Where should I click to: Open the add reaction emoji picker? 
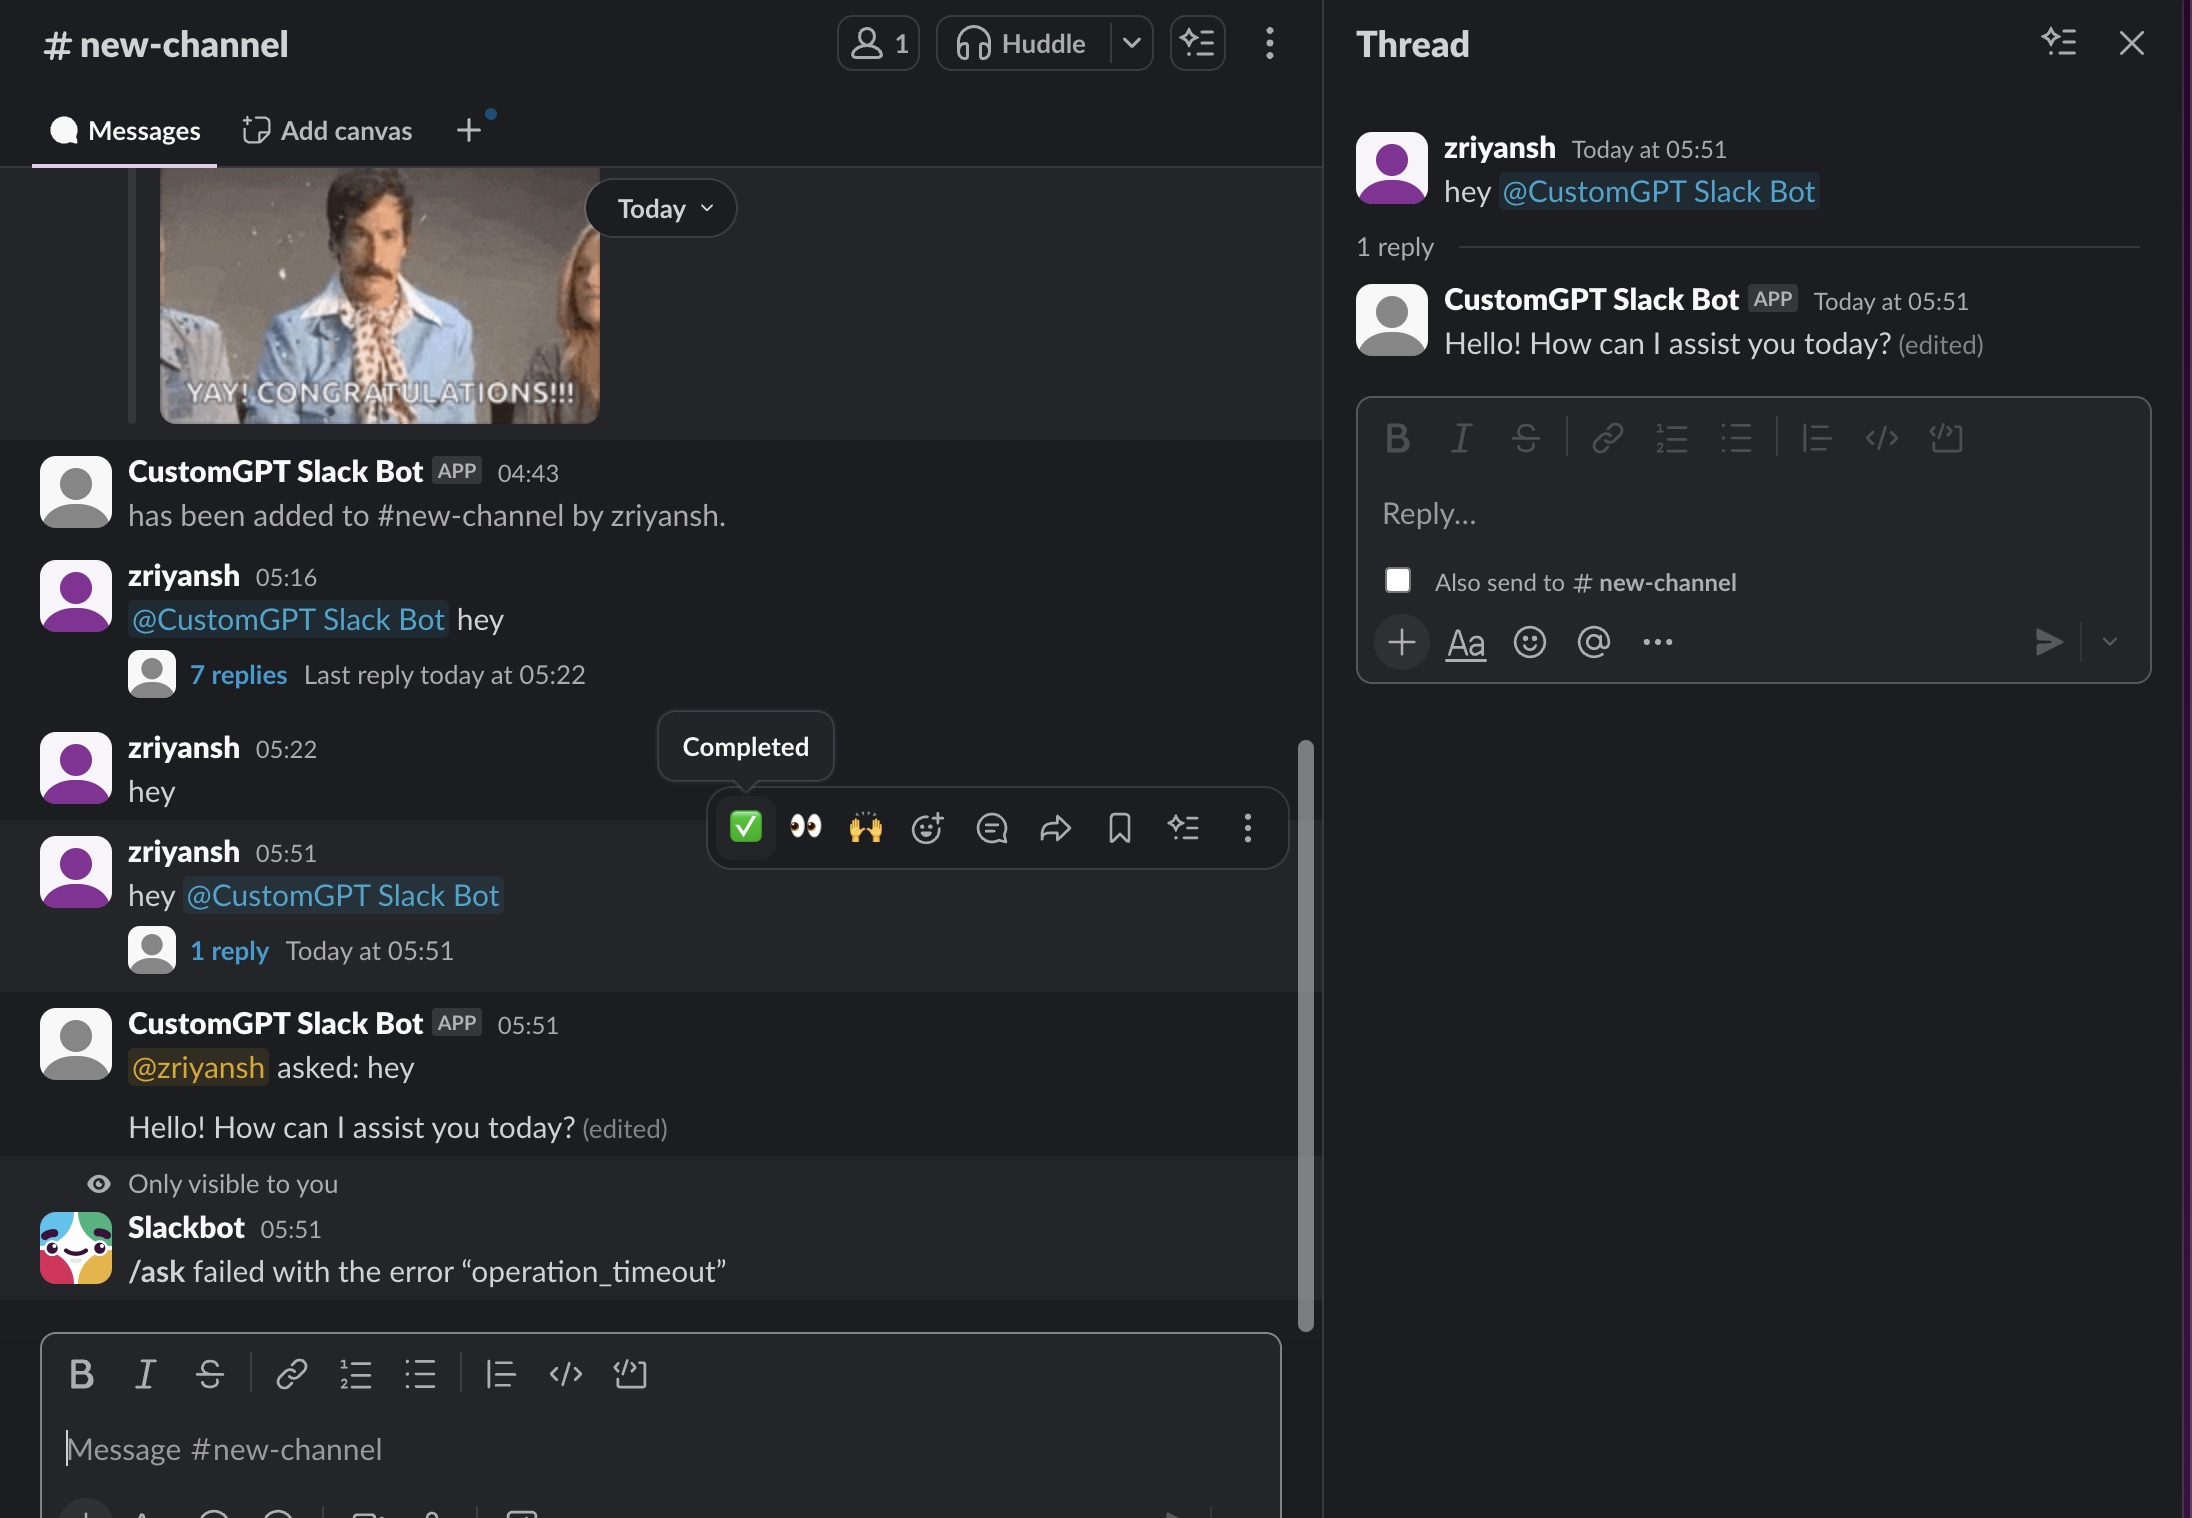click(927, 827)
